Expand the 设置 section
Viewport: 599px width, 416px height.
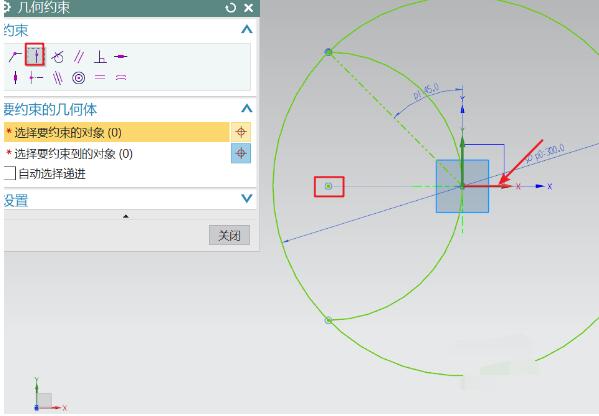pos(247,198)
